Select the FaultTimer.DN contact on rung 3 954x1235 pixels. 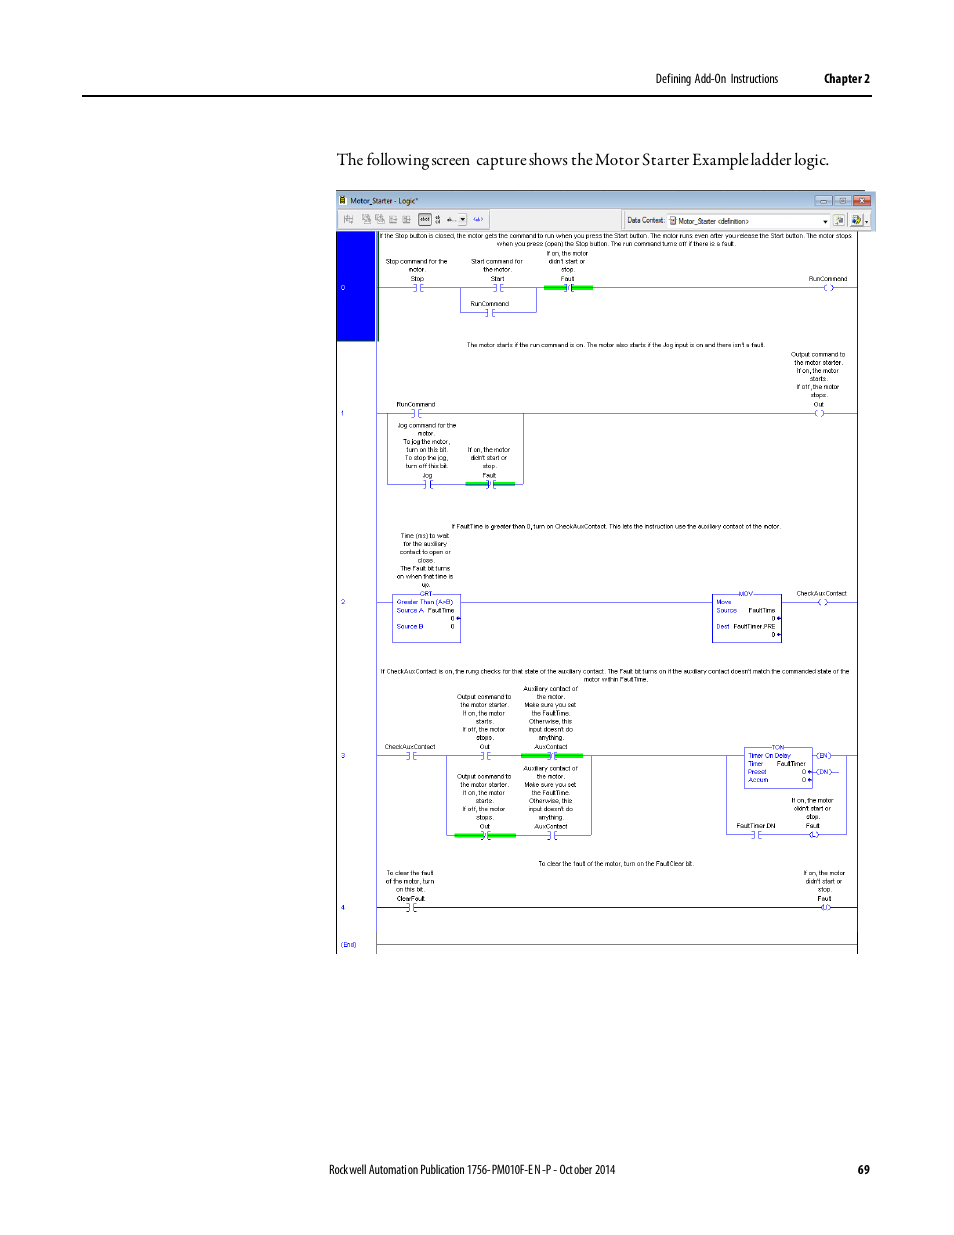(756, 834)
